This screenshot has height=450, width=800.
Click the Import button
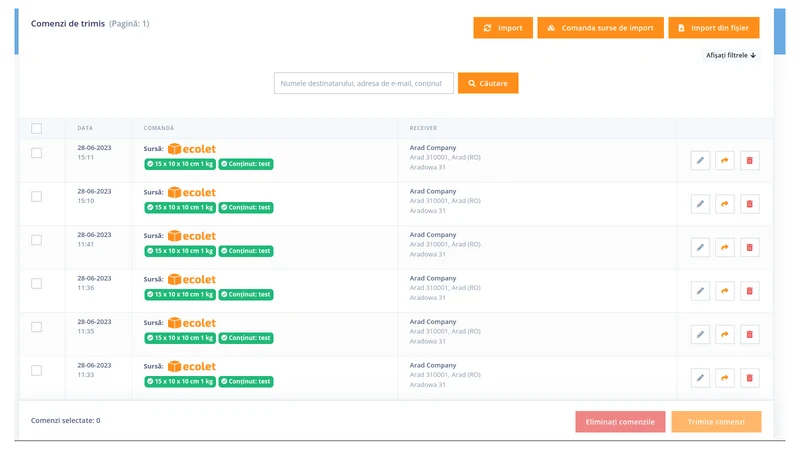(503, 28)
